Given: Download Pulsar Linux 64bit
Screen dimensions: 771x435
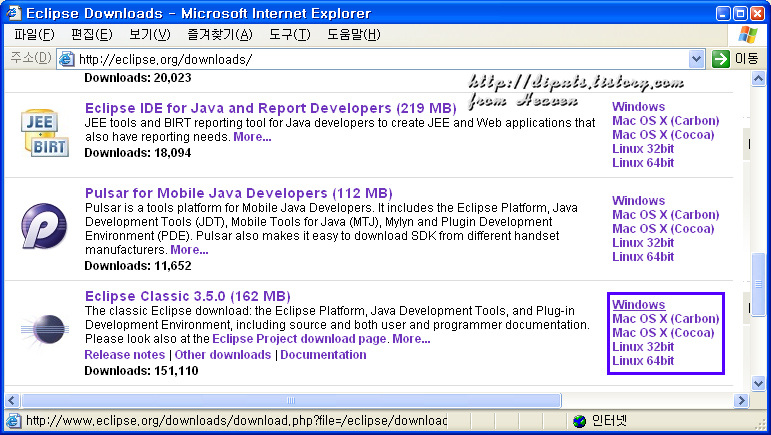Looking at the screenshot, I should click(643, 257).
